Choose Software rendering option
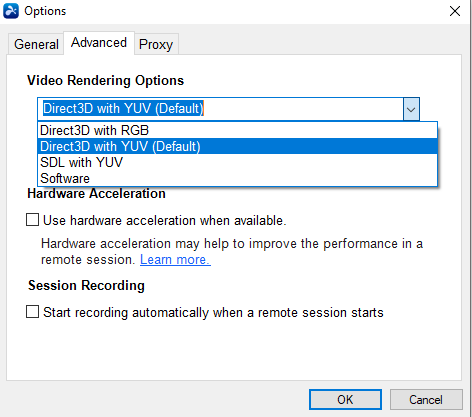This screenshot has height=417, width=472. click(237, 178)
